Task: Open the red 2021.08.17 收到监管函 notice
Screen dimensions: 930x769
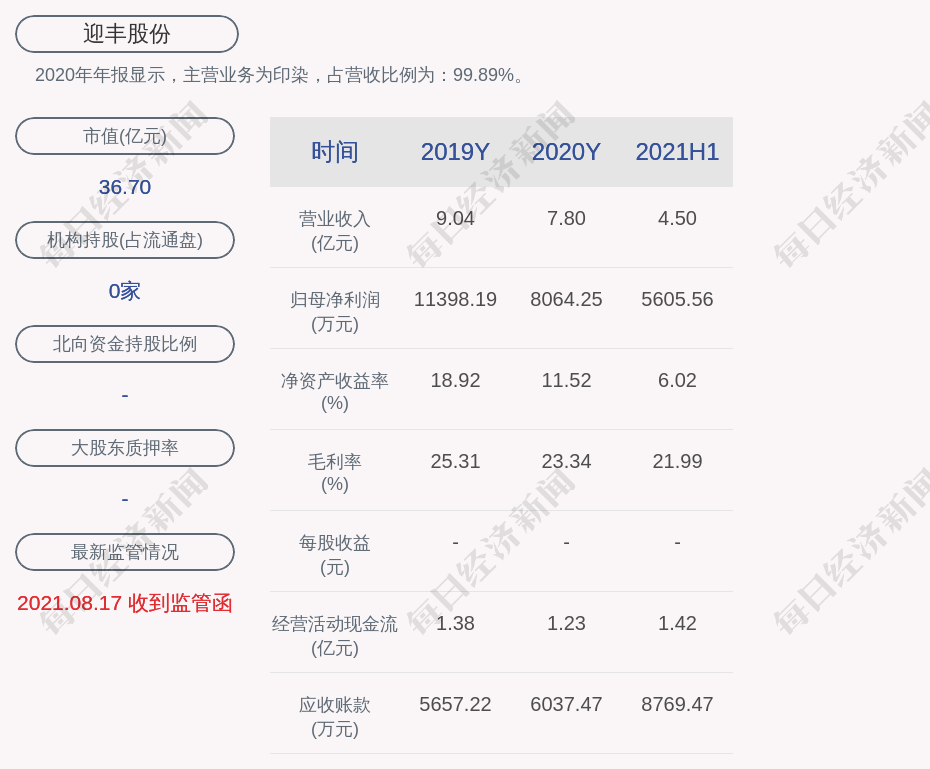Action: (125, 603)
